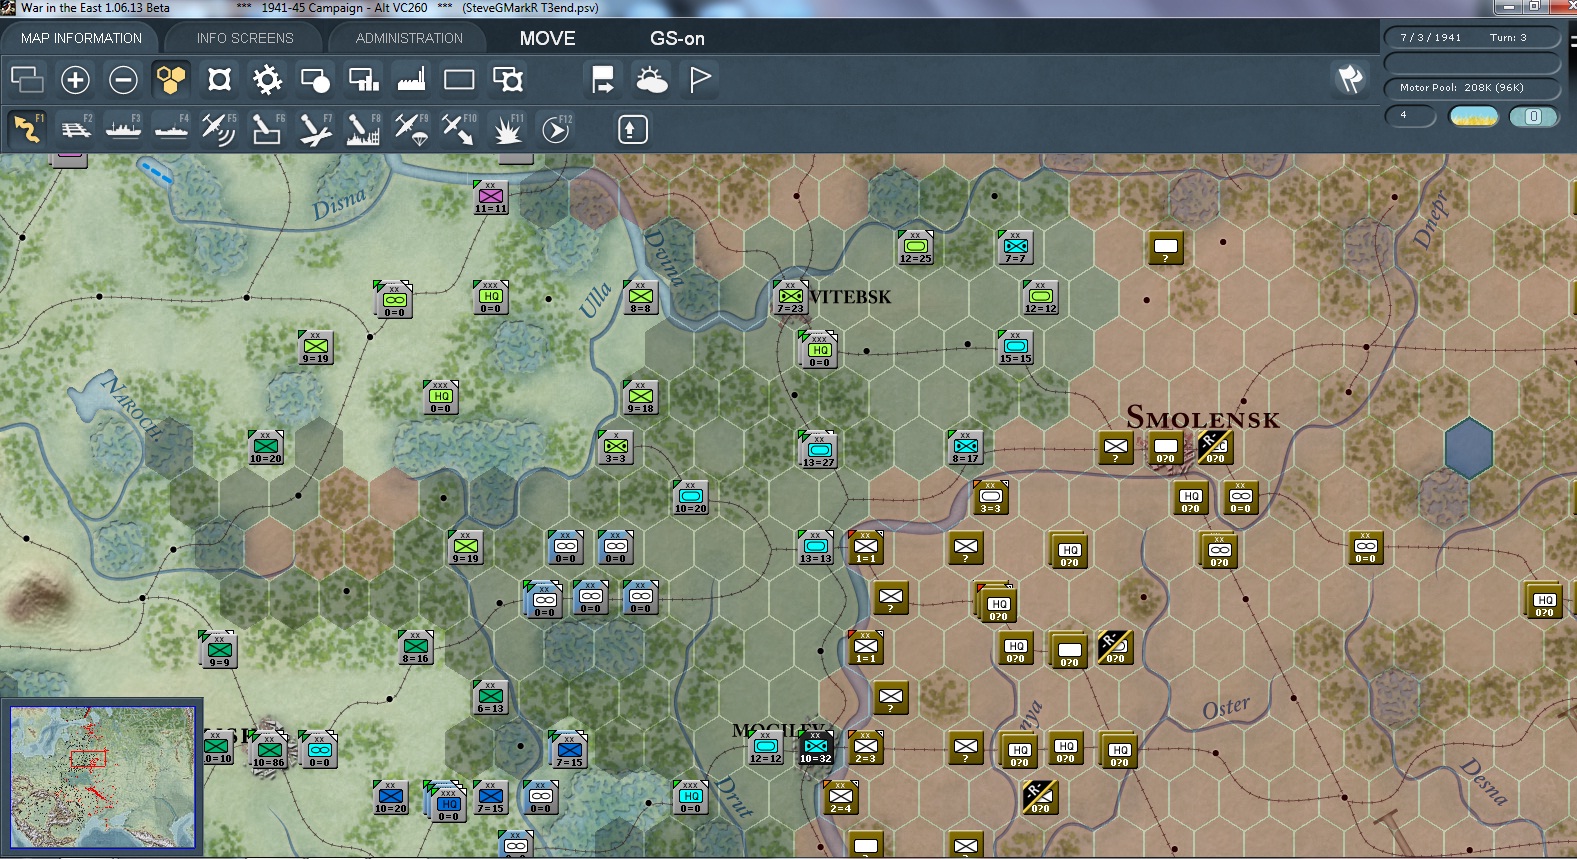Image resolution: width=1577 pixels, height=859 pixels.
Task: Click the SMOLENSK city label
Action: click(x=1203, y=417)
